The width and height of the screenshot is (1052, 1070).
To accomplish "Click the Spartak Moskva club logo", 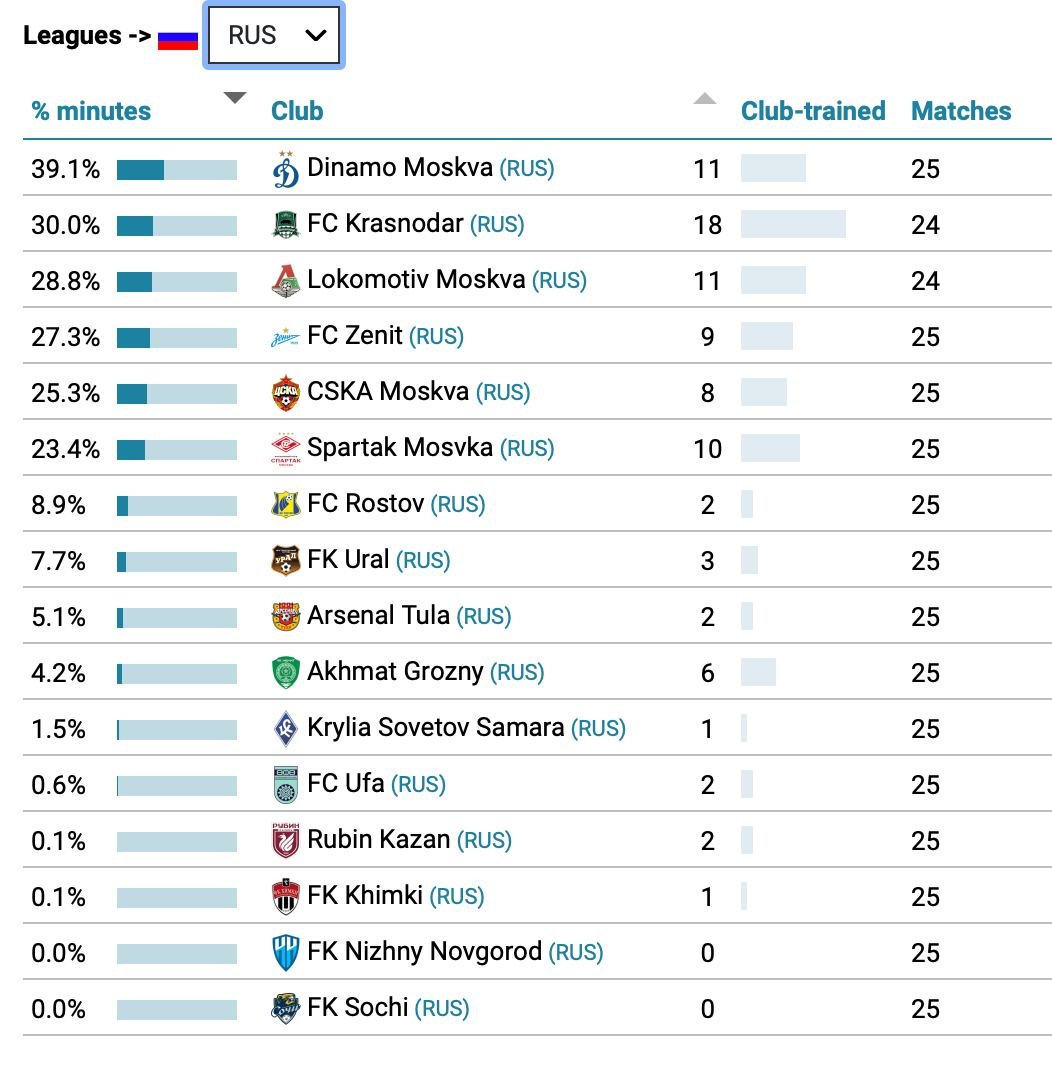I will (x=285, y=449).
